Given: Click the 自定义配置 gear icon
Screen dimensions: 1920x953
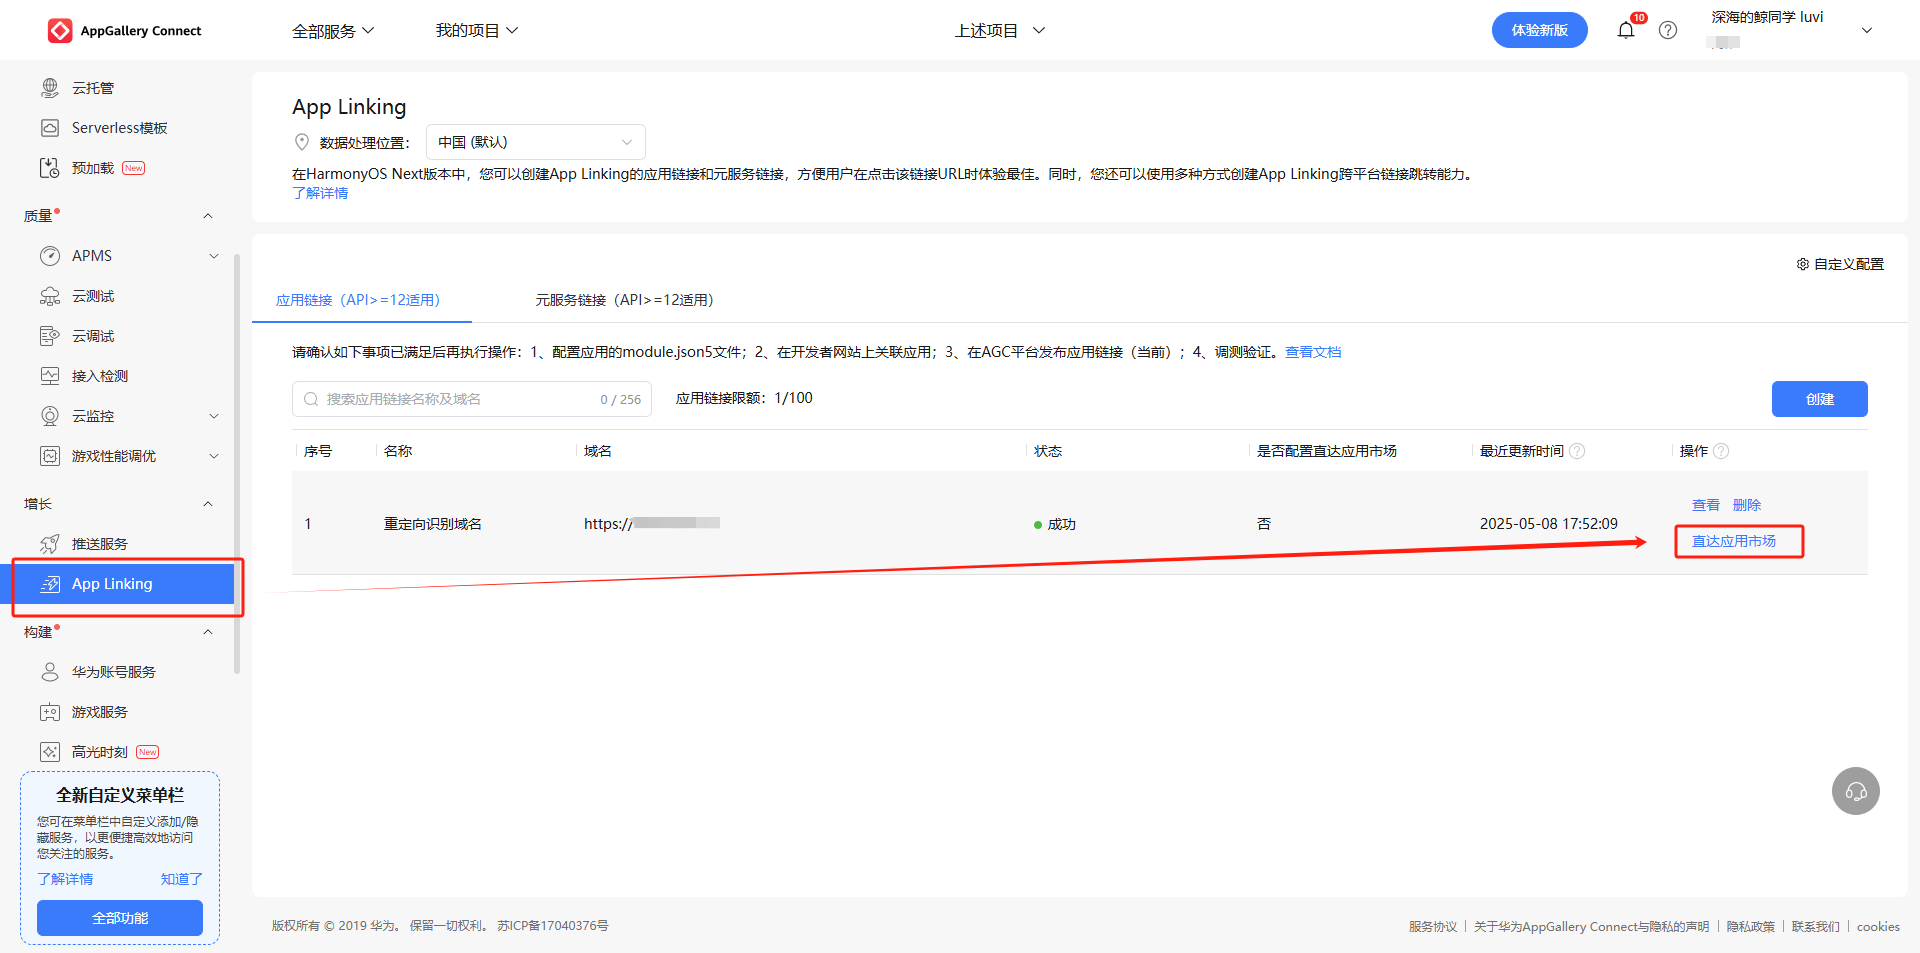Looking at the screenshot, I should tap(1803, 264).
